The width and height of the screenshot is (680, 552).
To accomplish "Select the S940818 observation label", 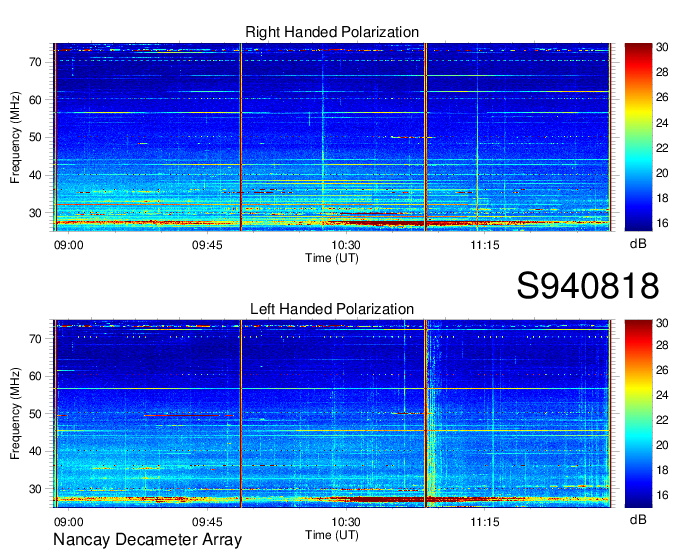I will tap(588, 286).
